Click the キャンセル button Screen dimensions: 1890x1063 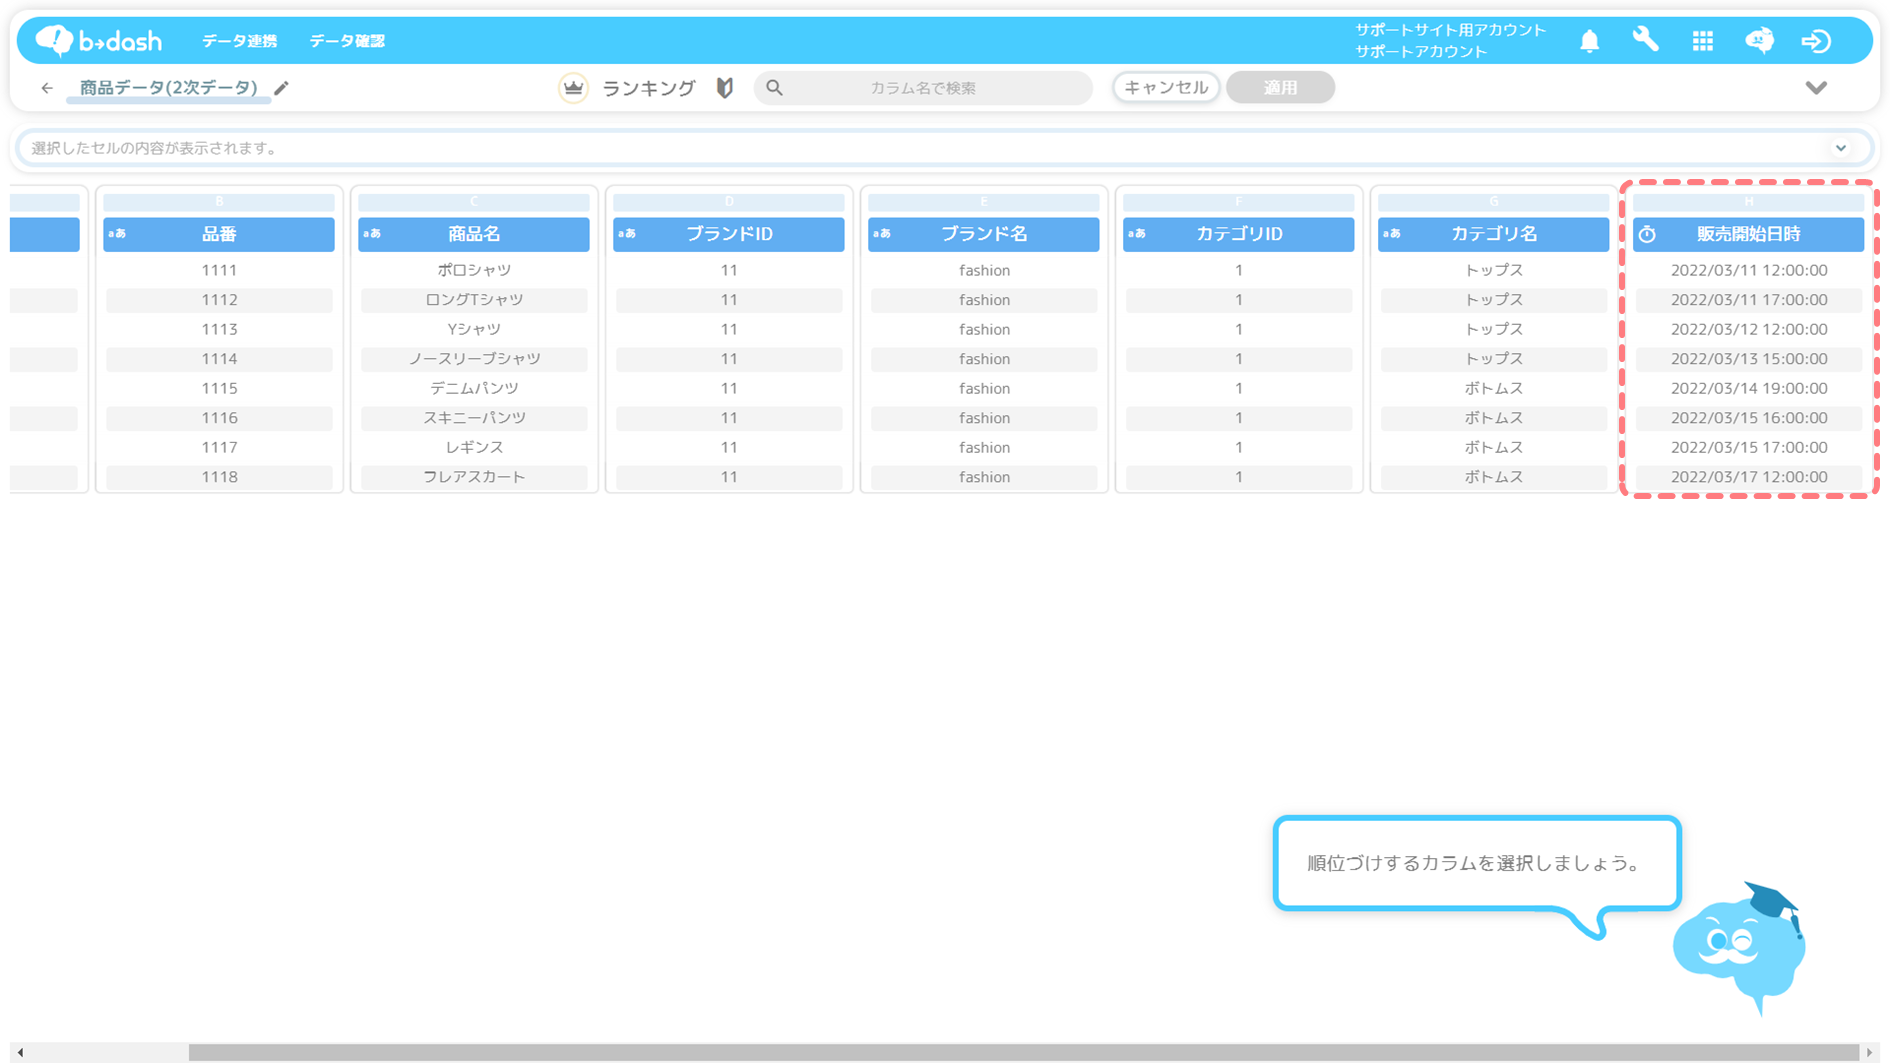(x=1166, y=88)
